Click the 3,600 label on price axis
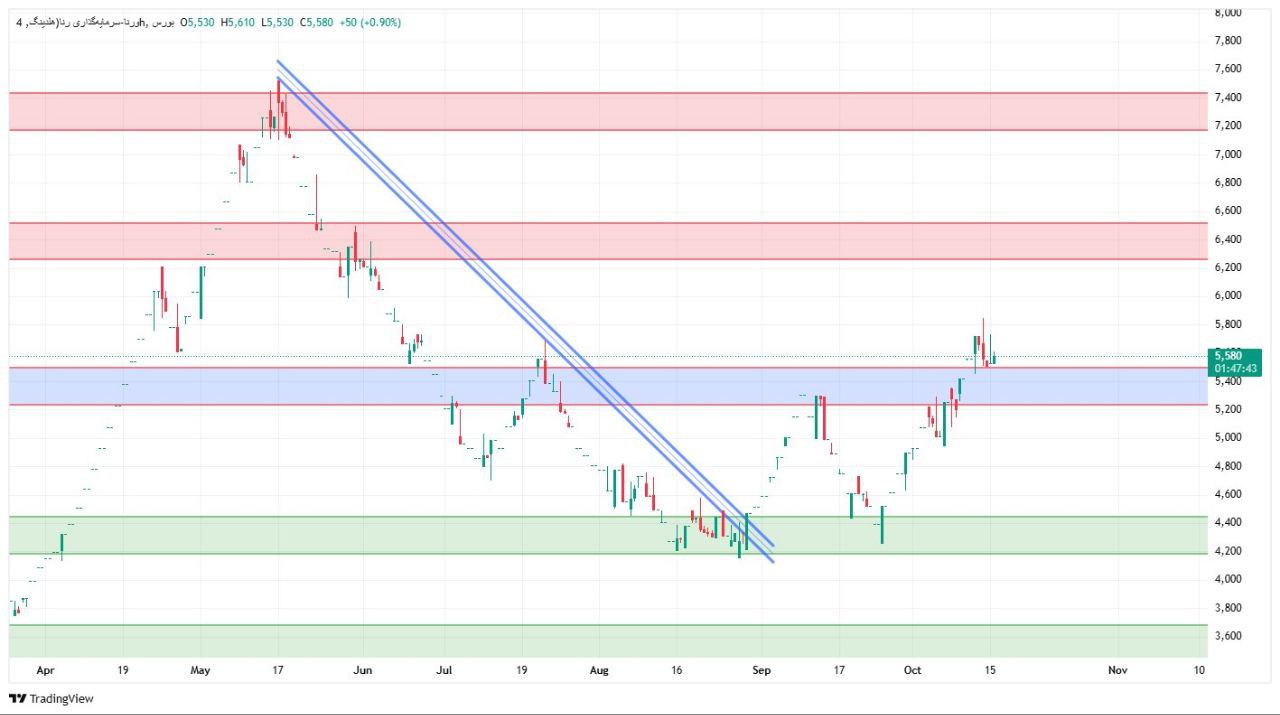 1227,636
